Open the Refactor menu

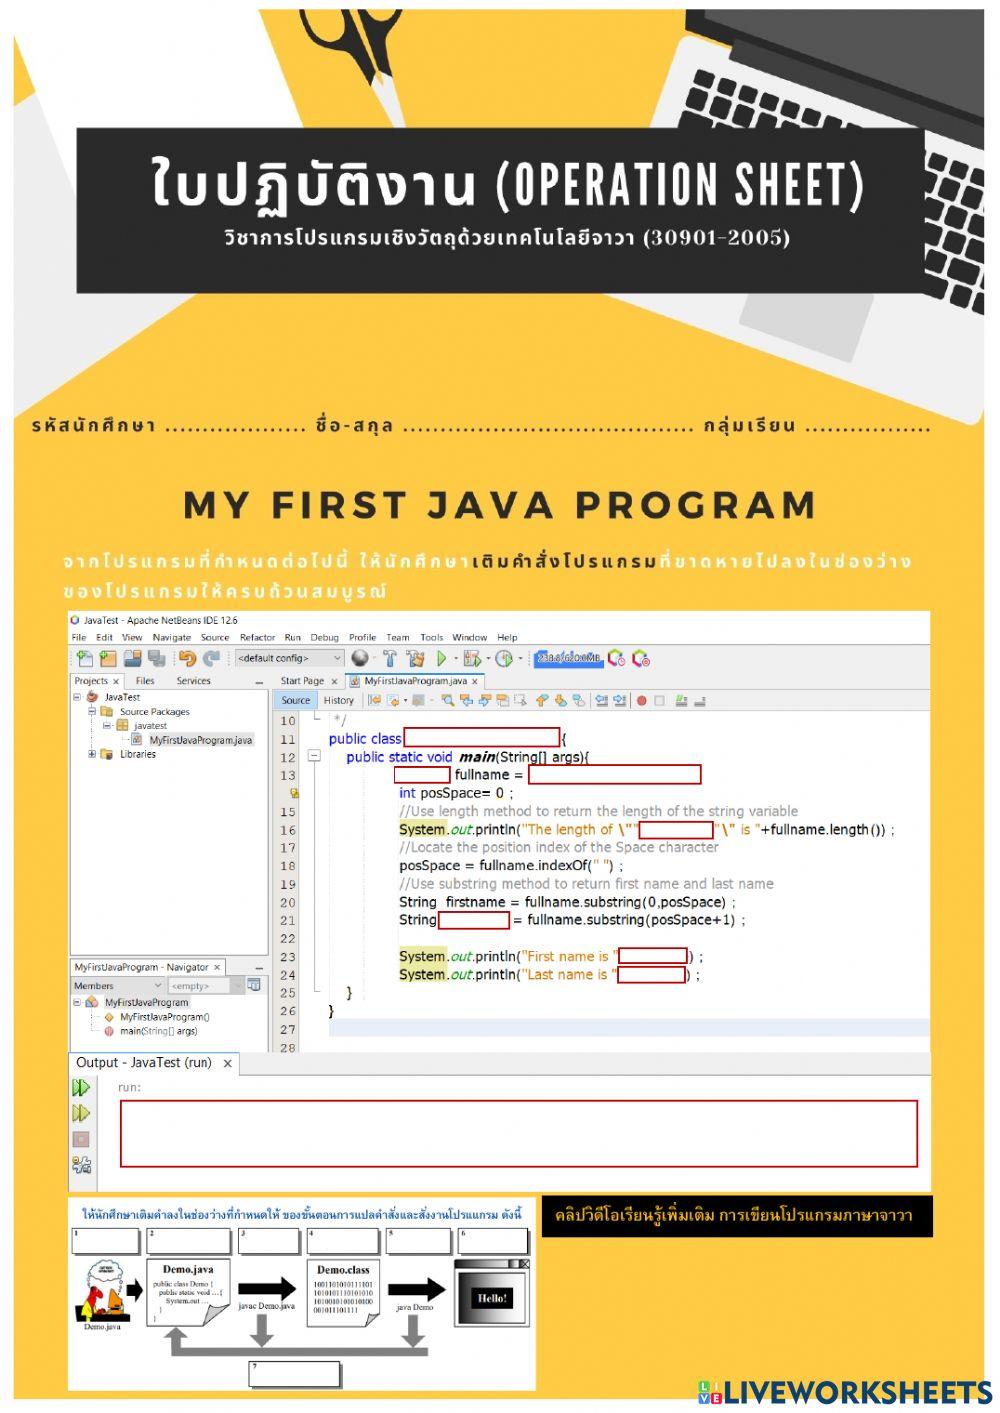click(257, 637)
